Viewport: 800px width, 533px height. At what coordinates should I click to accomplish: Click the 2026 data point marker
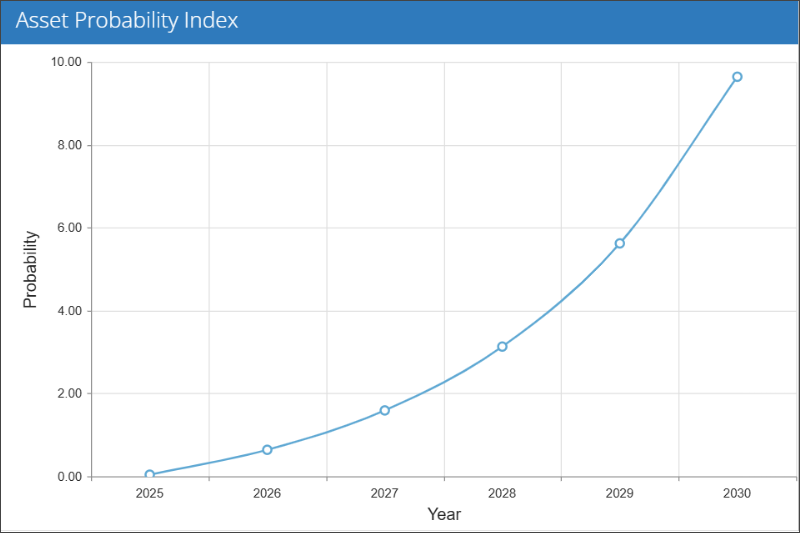267,450
